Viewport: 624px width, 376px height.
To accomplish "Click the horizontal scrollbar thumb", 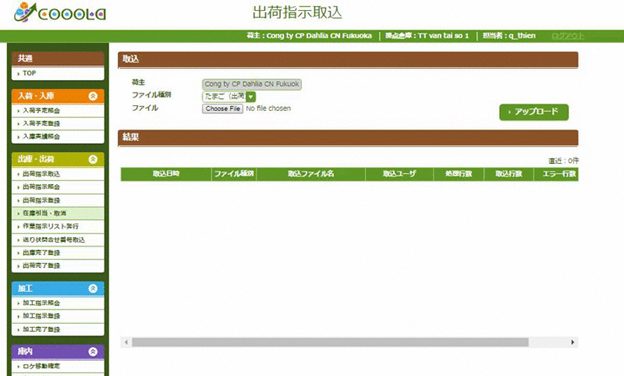I will click(330, 342).
